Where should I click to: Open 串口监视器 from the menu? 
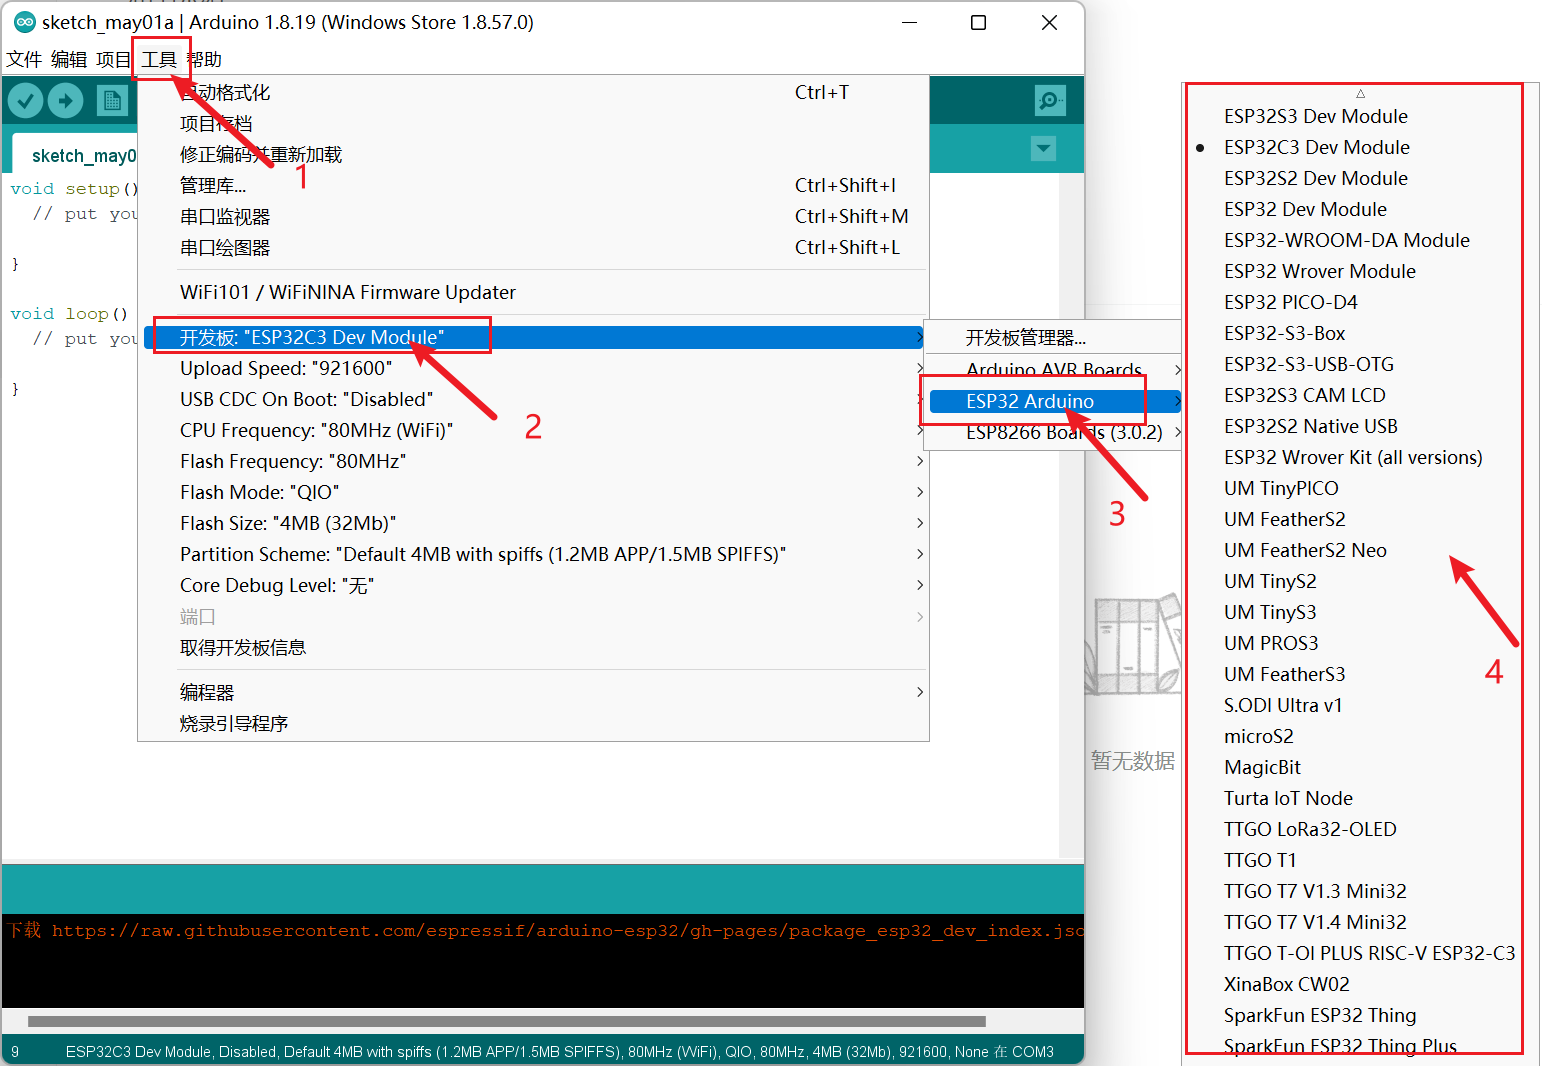533,217
